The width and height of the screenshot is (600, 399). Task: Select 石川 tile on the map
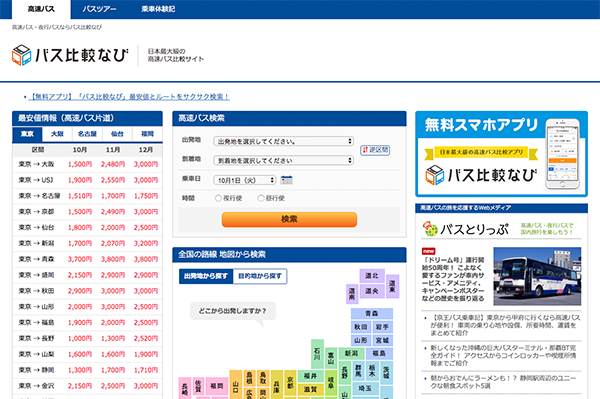(317, 354)
